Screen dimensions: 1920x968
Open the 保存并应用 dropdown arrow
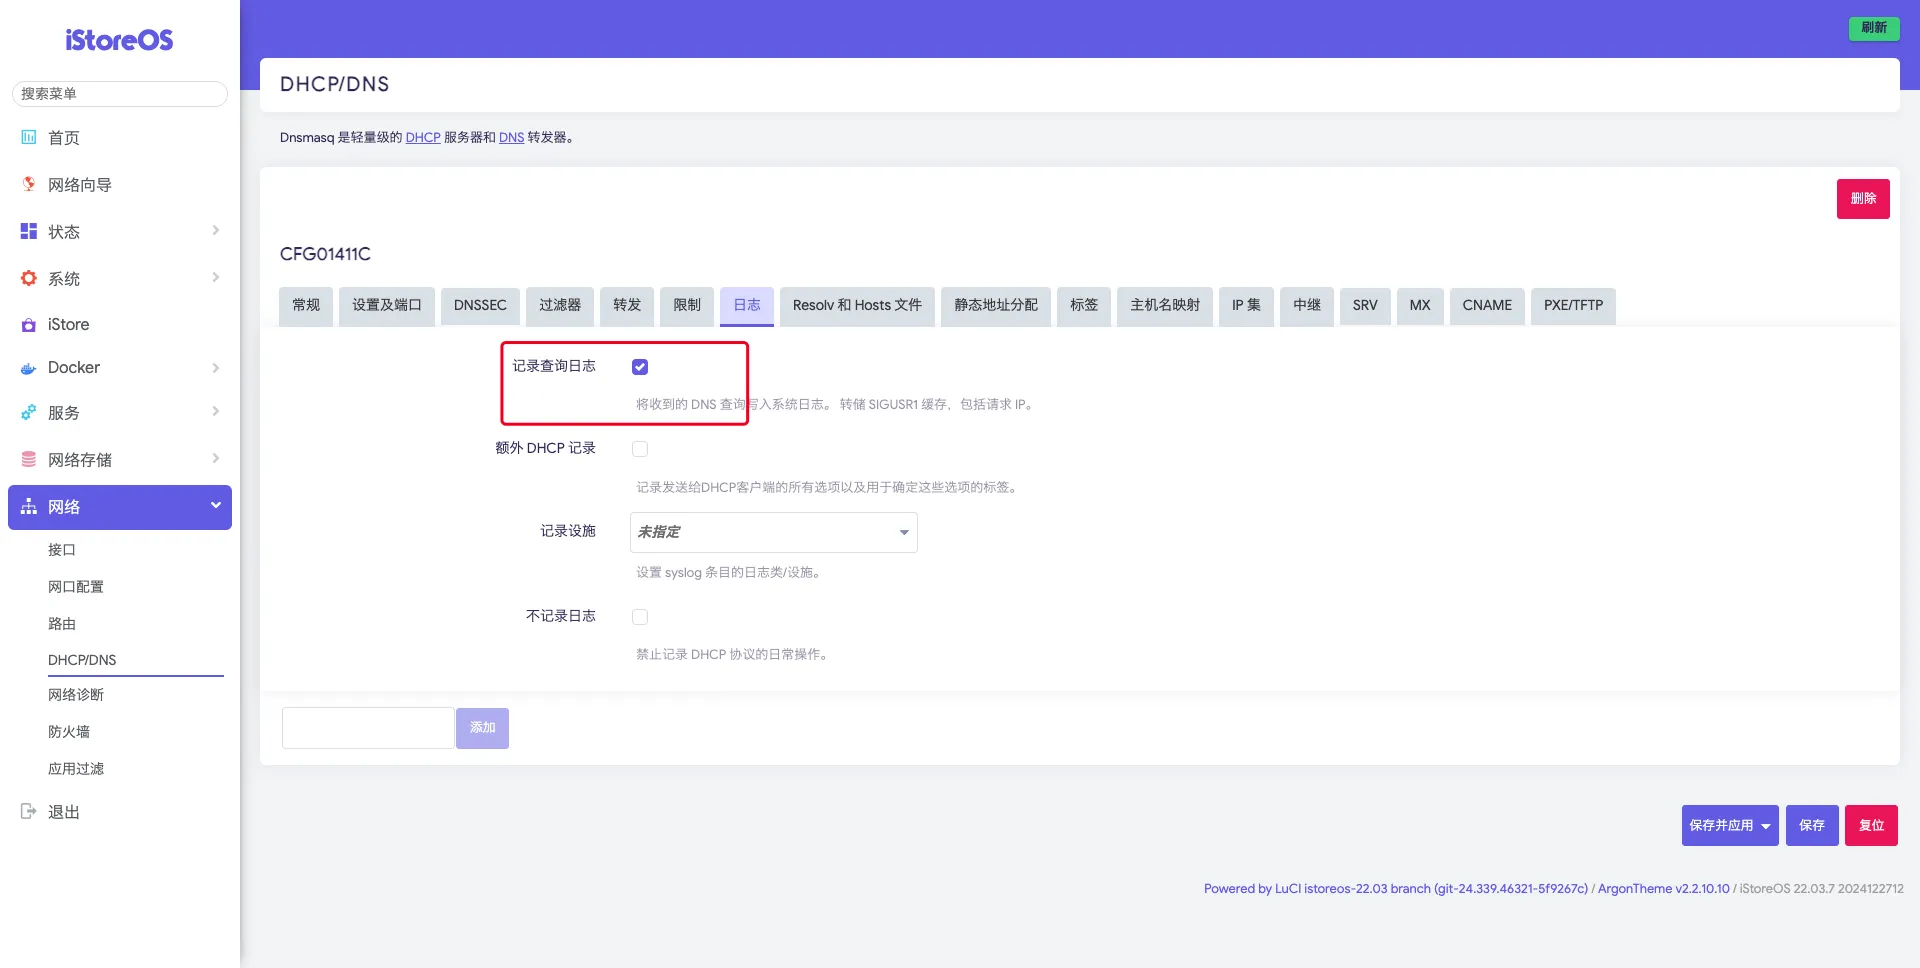pos(1766,826)
